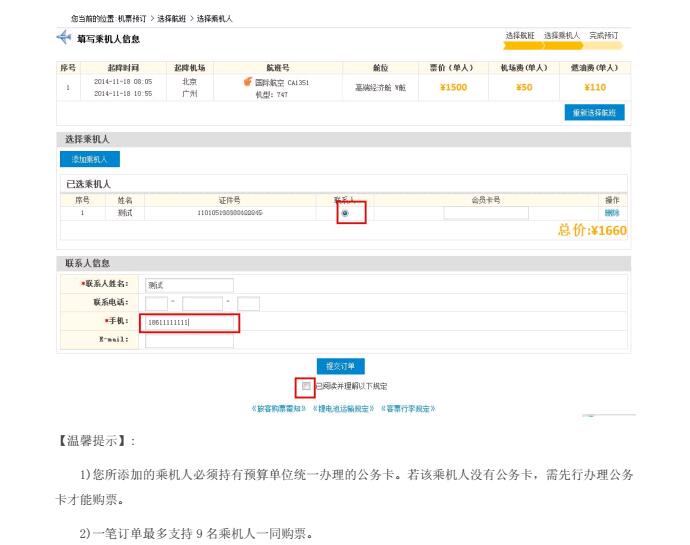Click the 国际航空 airline logo icon
Screen dimensions: 690x545
coord(248,82)
